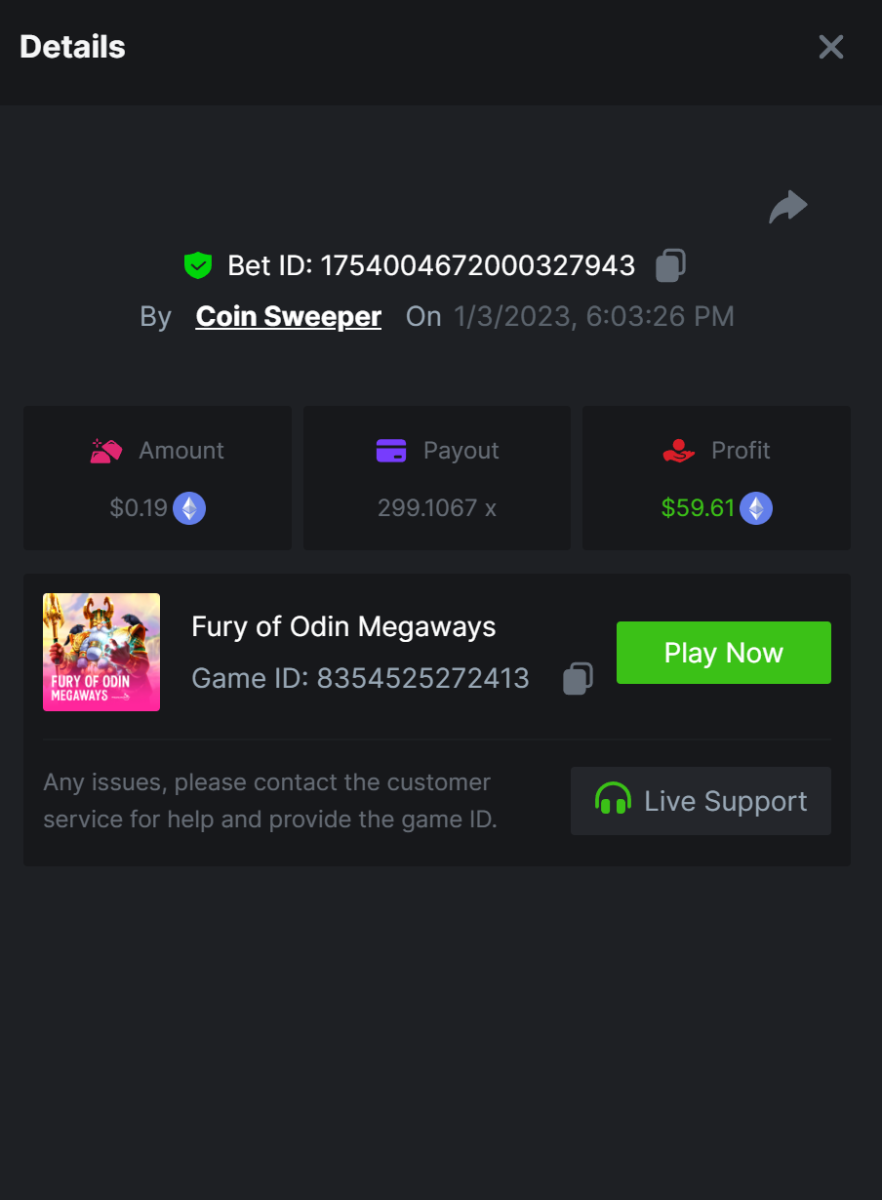Image resolution: width=882 pixels, height=1200 pixels.
Task: Click the 299.1067 x payout value
Action: click(x=437, y=508)
